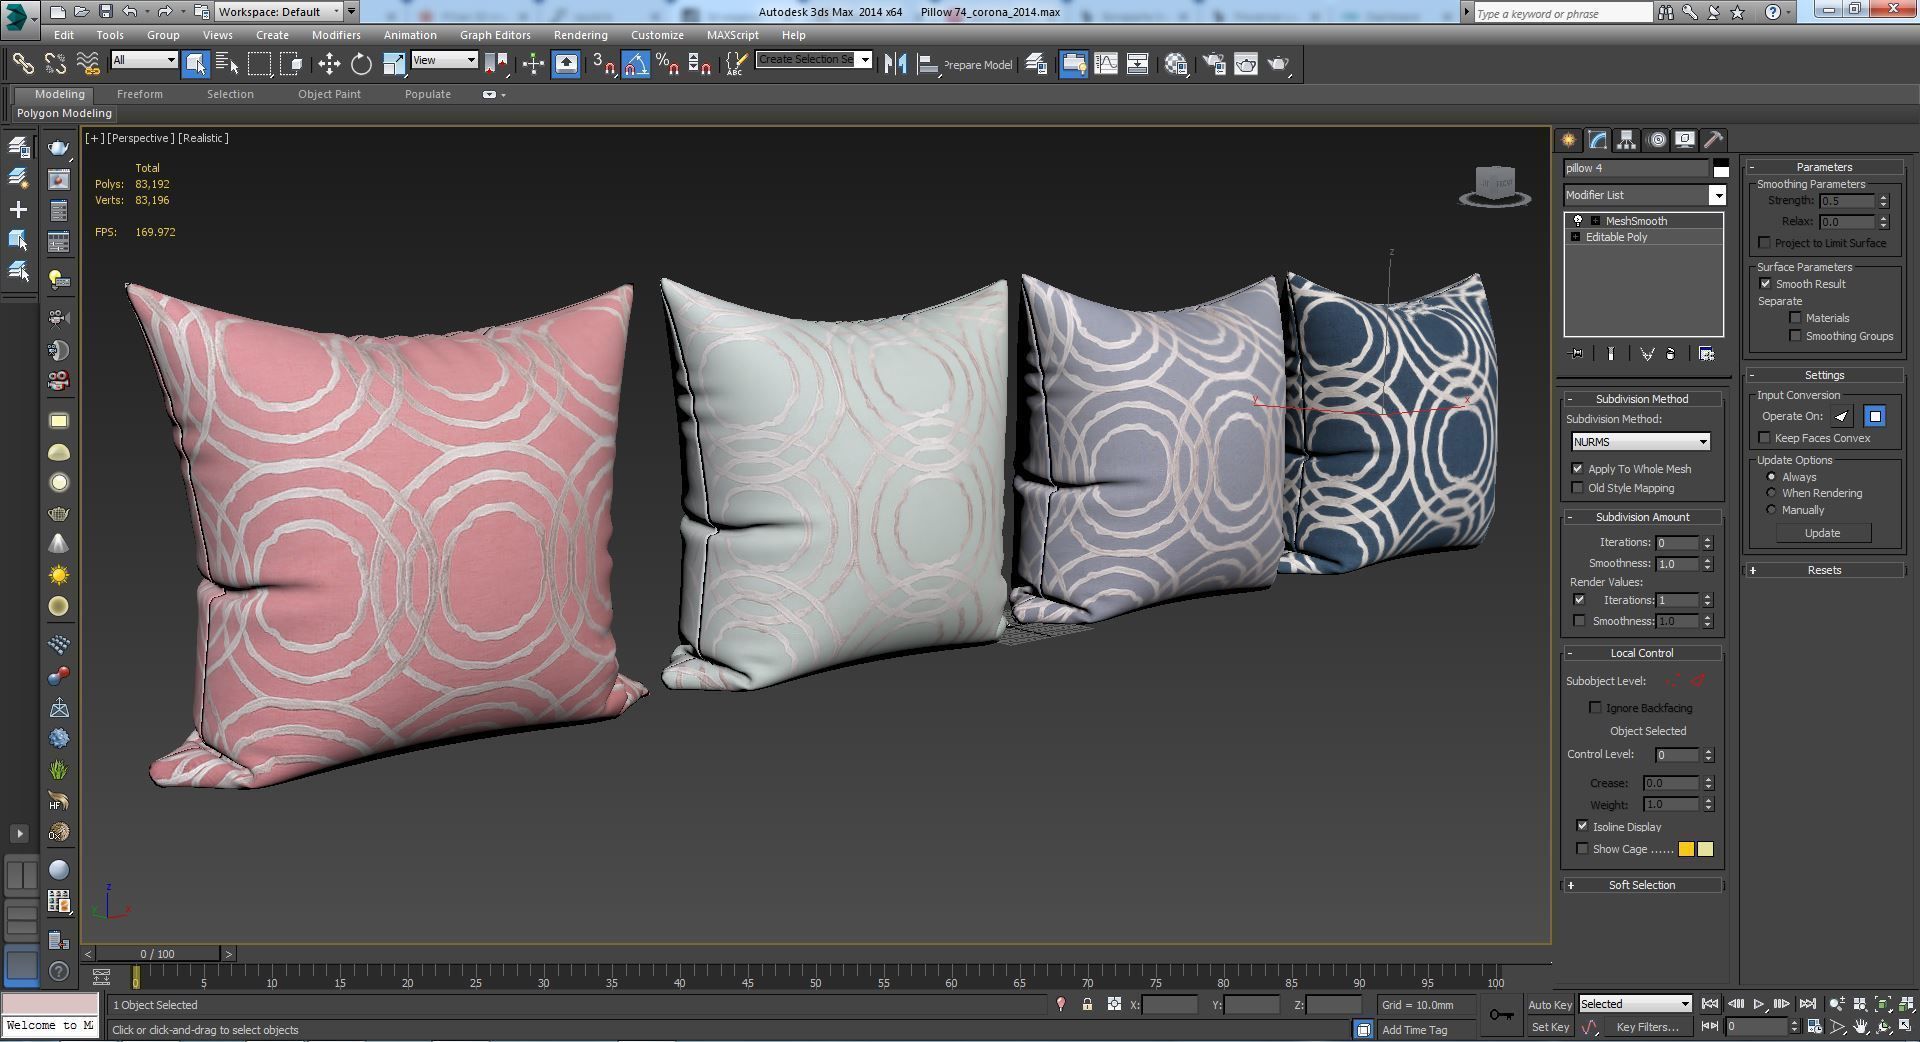Open the Render Setup dialog
The height and width of the screenshot is (1042, 1920).
click(1214, 64)
